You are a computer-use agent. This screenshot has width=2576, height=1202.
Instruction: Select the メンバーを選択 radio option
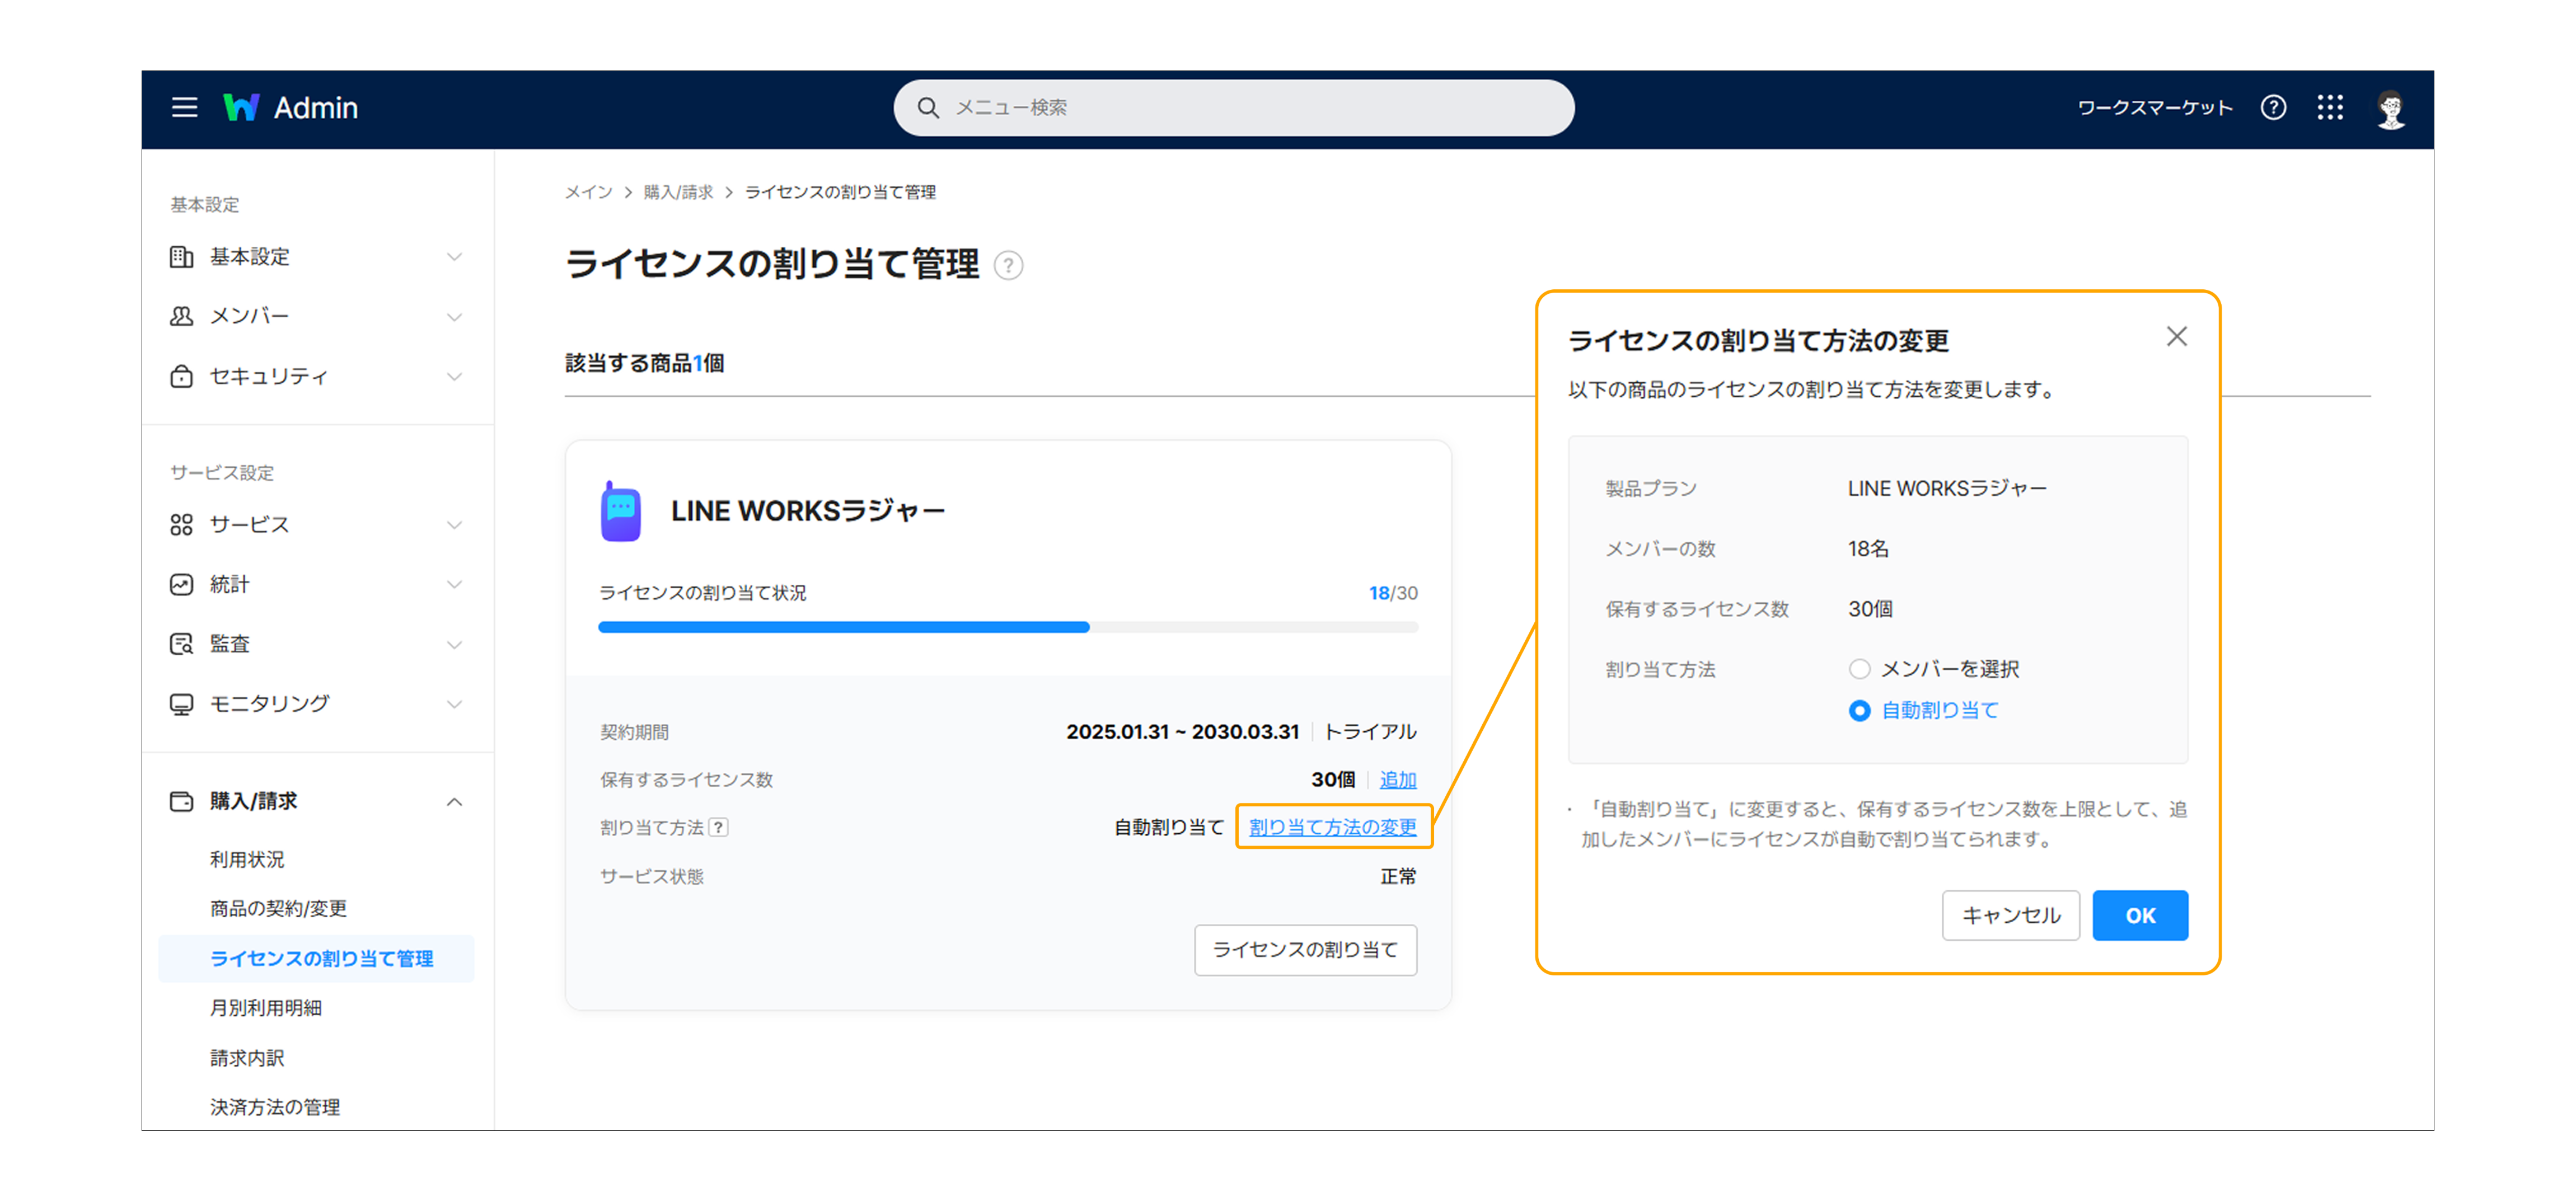(x=1859, y=669)
